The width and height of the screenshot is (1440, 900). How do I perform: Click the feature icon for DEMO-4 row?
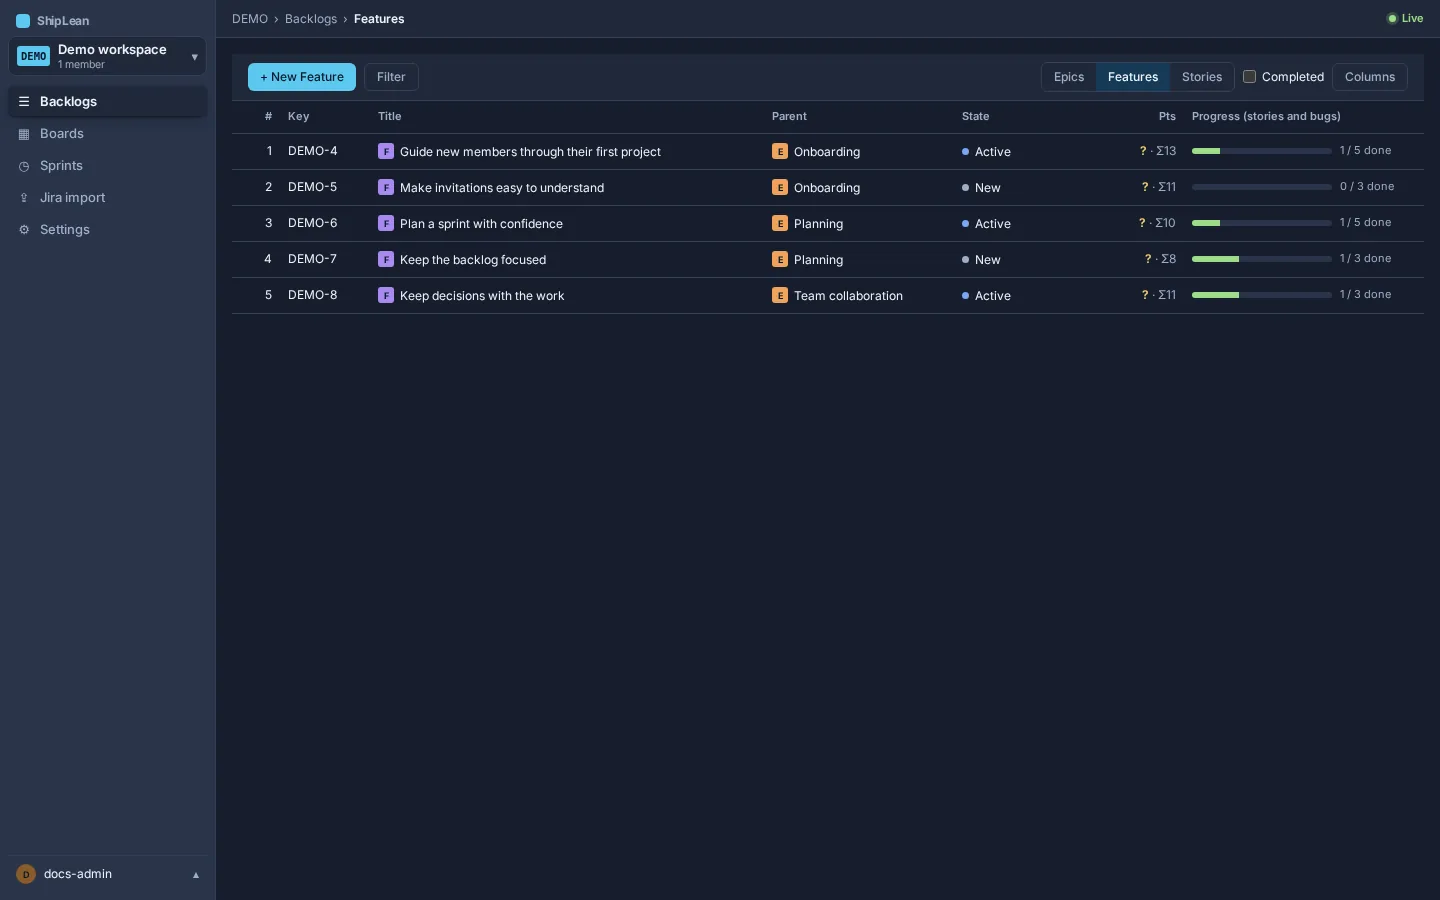(386, 151)
